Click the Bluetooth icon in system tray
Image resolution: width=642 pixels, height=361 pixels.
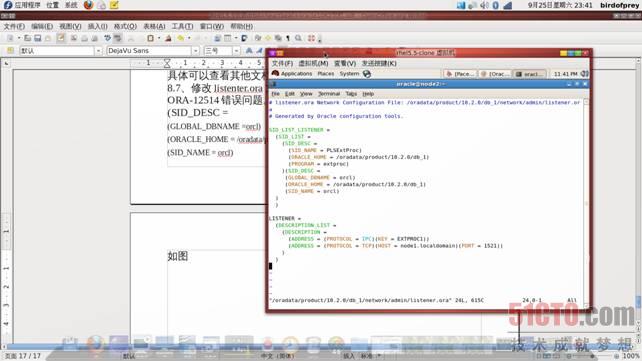tap(495, 5)
